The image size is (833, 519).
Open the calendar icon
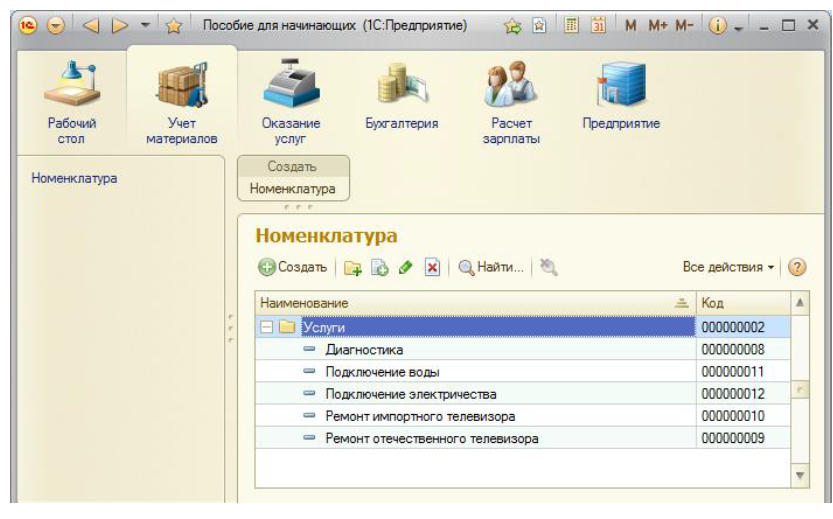click(599, 25)
